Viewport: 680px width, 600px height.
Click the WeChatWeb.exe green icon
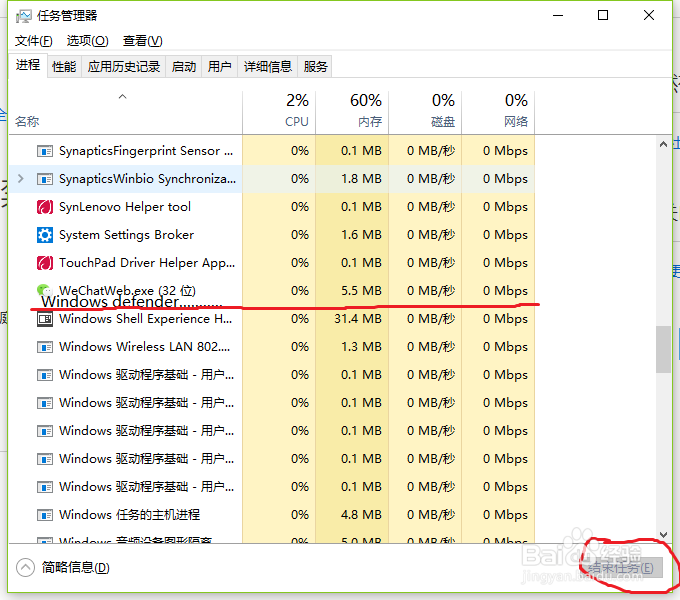tap(44, 290)
